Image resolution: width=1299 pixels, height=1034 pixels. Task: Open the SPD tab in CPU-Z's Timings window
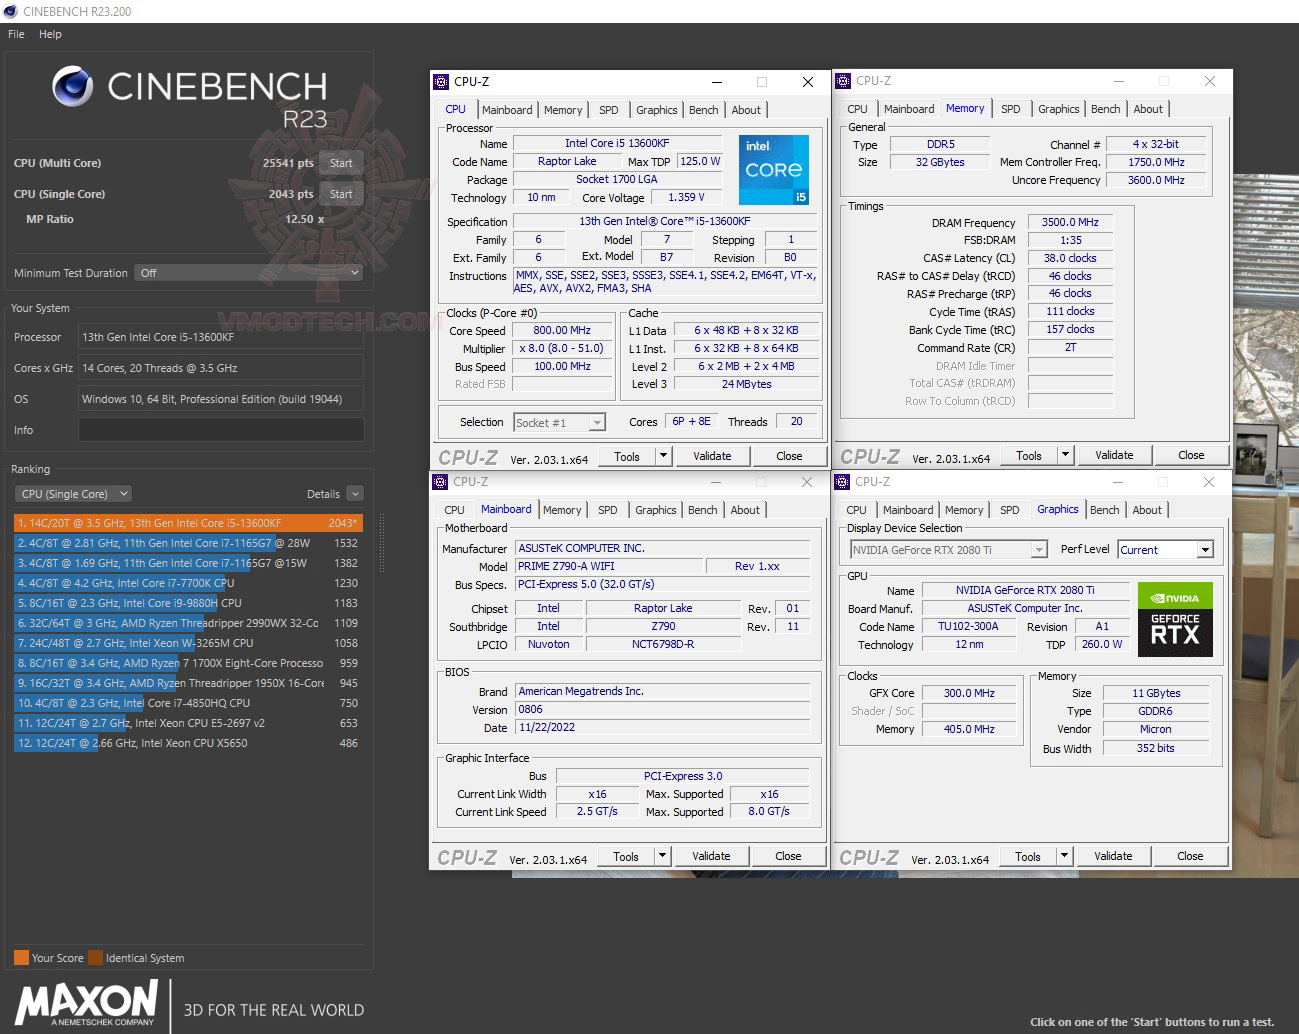1011,109
